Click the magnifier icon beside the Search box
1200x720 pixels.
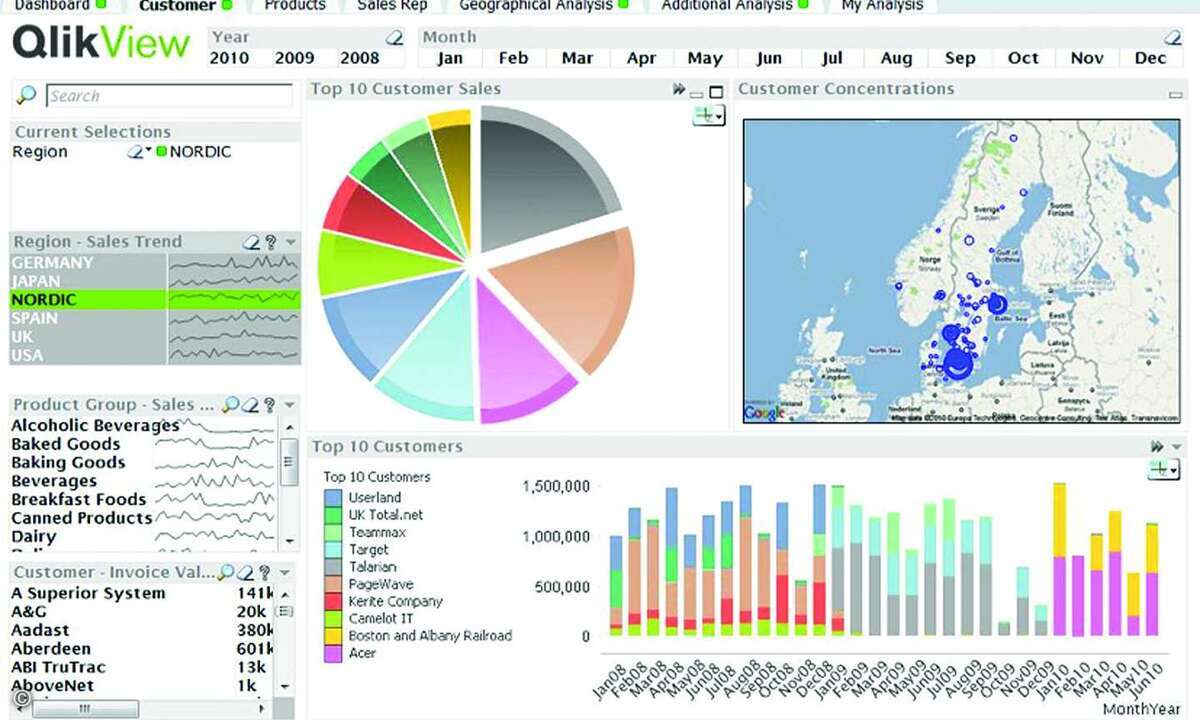[27, 95]
